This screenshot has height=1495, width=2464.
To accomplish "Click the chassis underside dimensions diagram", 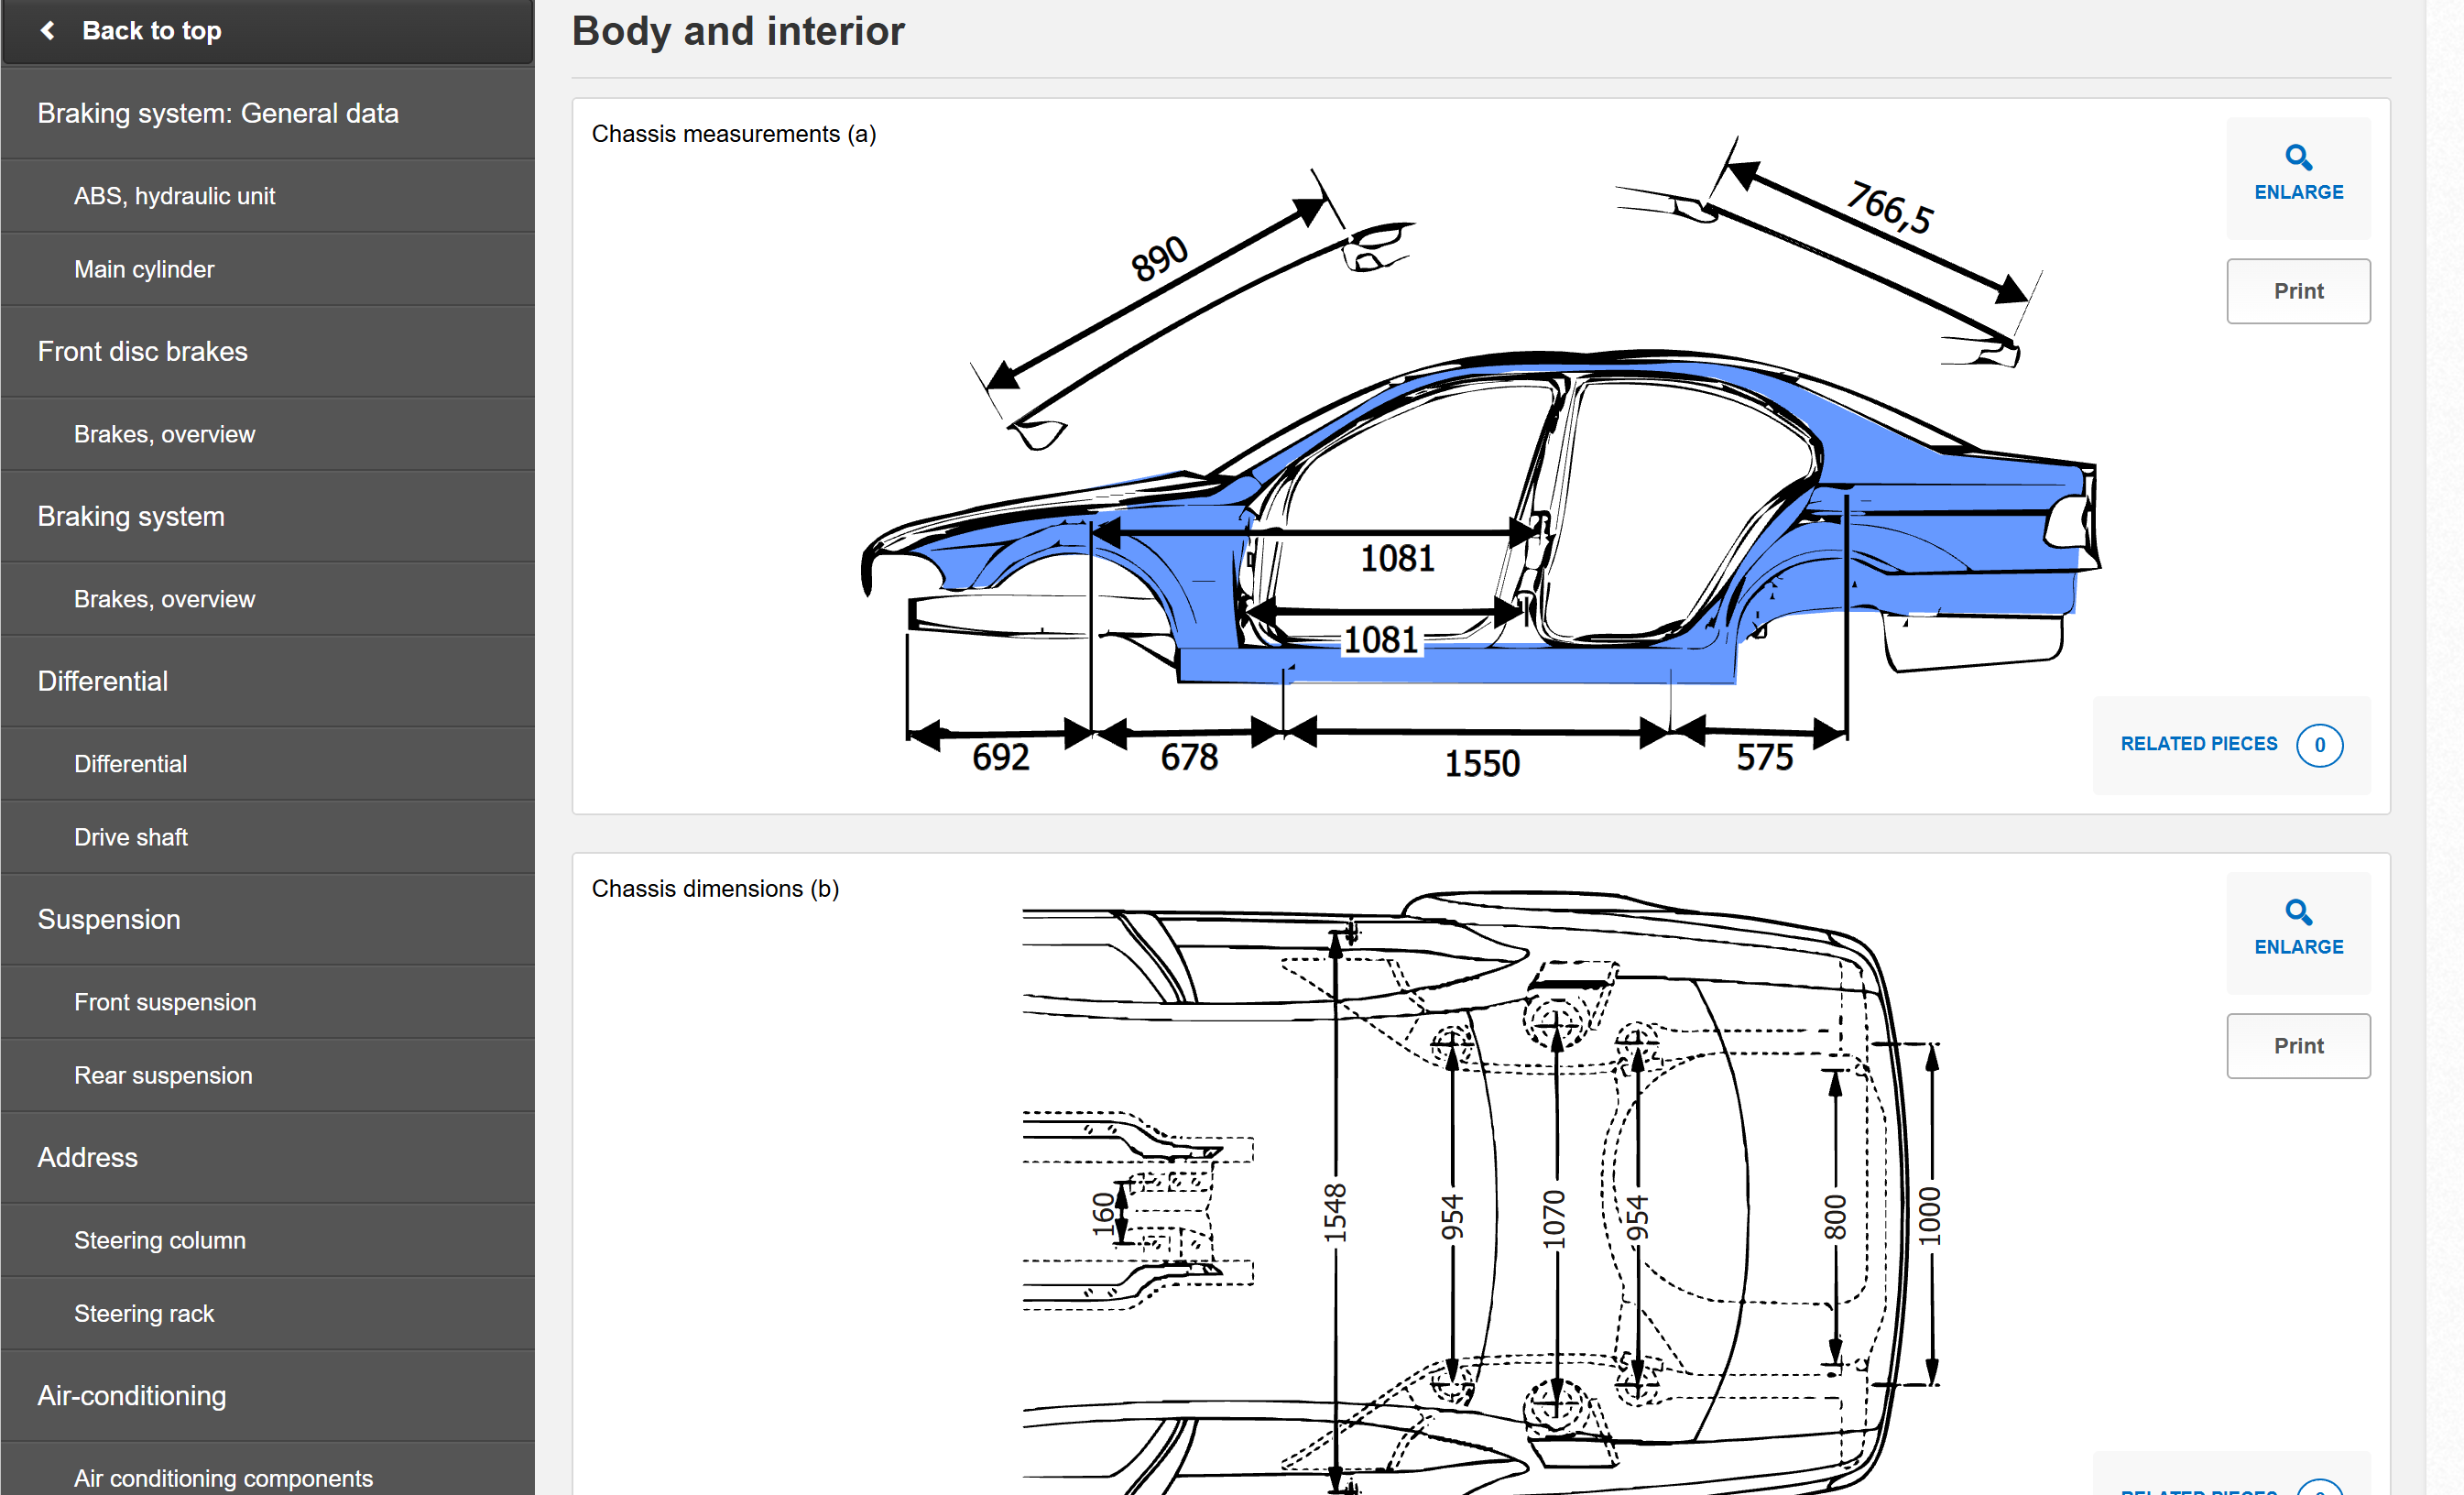I will click(x=1480, y=1192).
